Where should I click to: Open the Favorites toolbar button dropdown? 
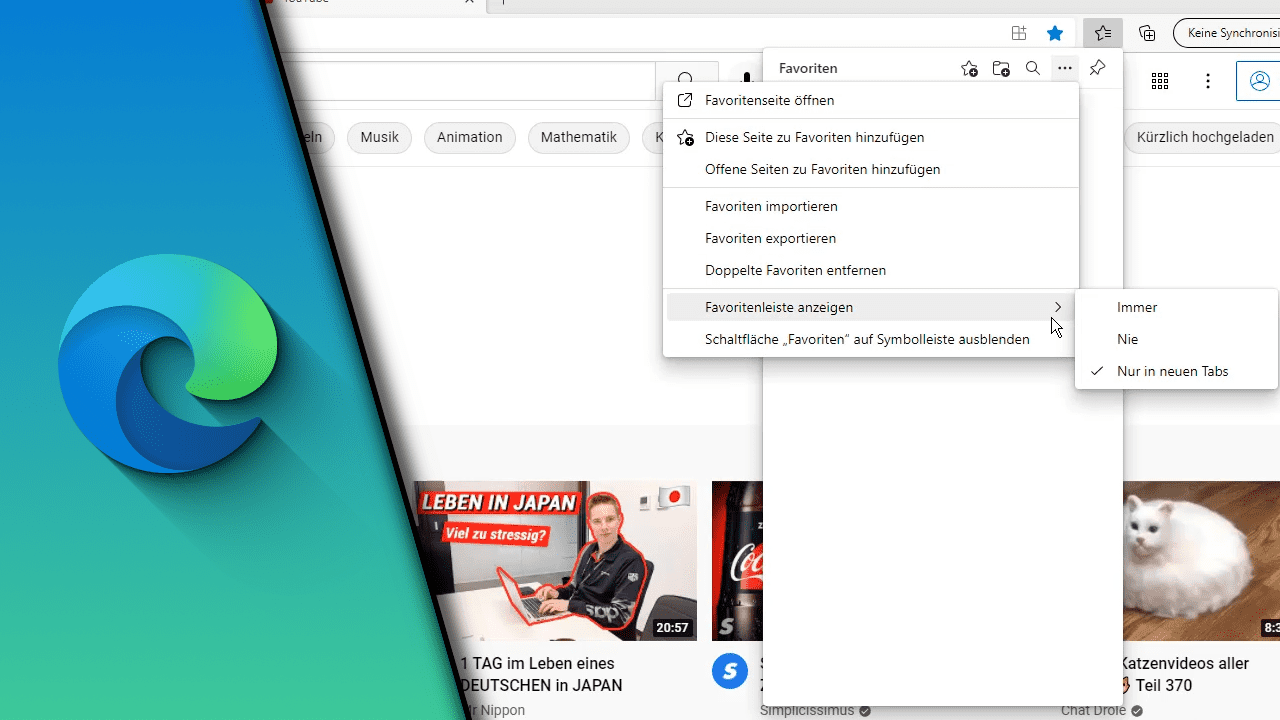pos(1103,33)
